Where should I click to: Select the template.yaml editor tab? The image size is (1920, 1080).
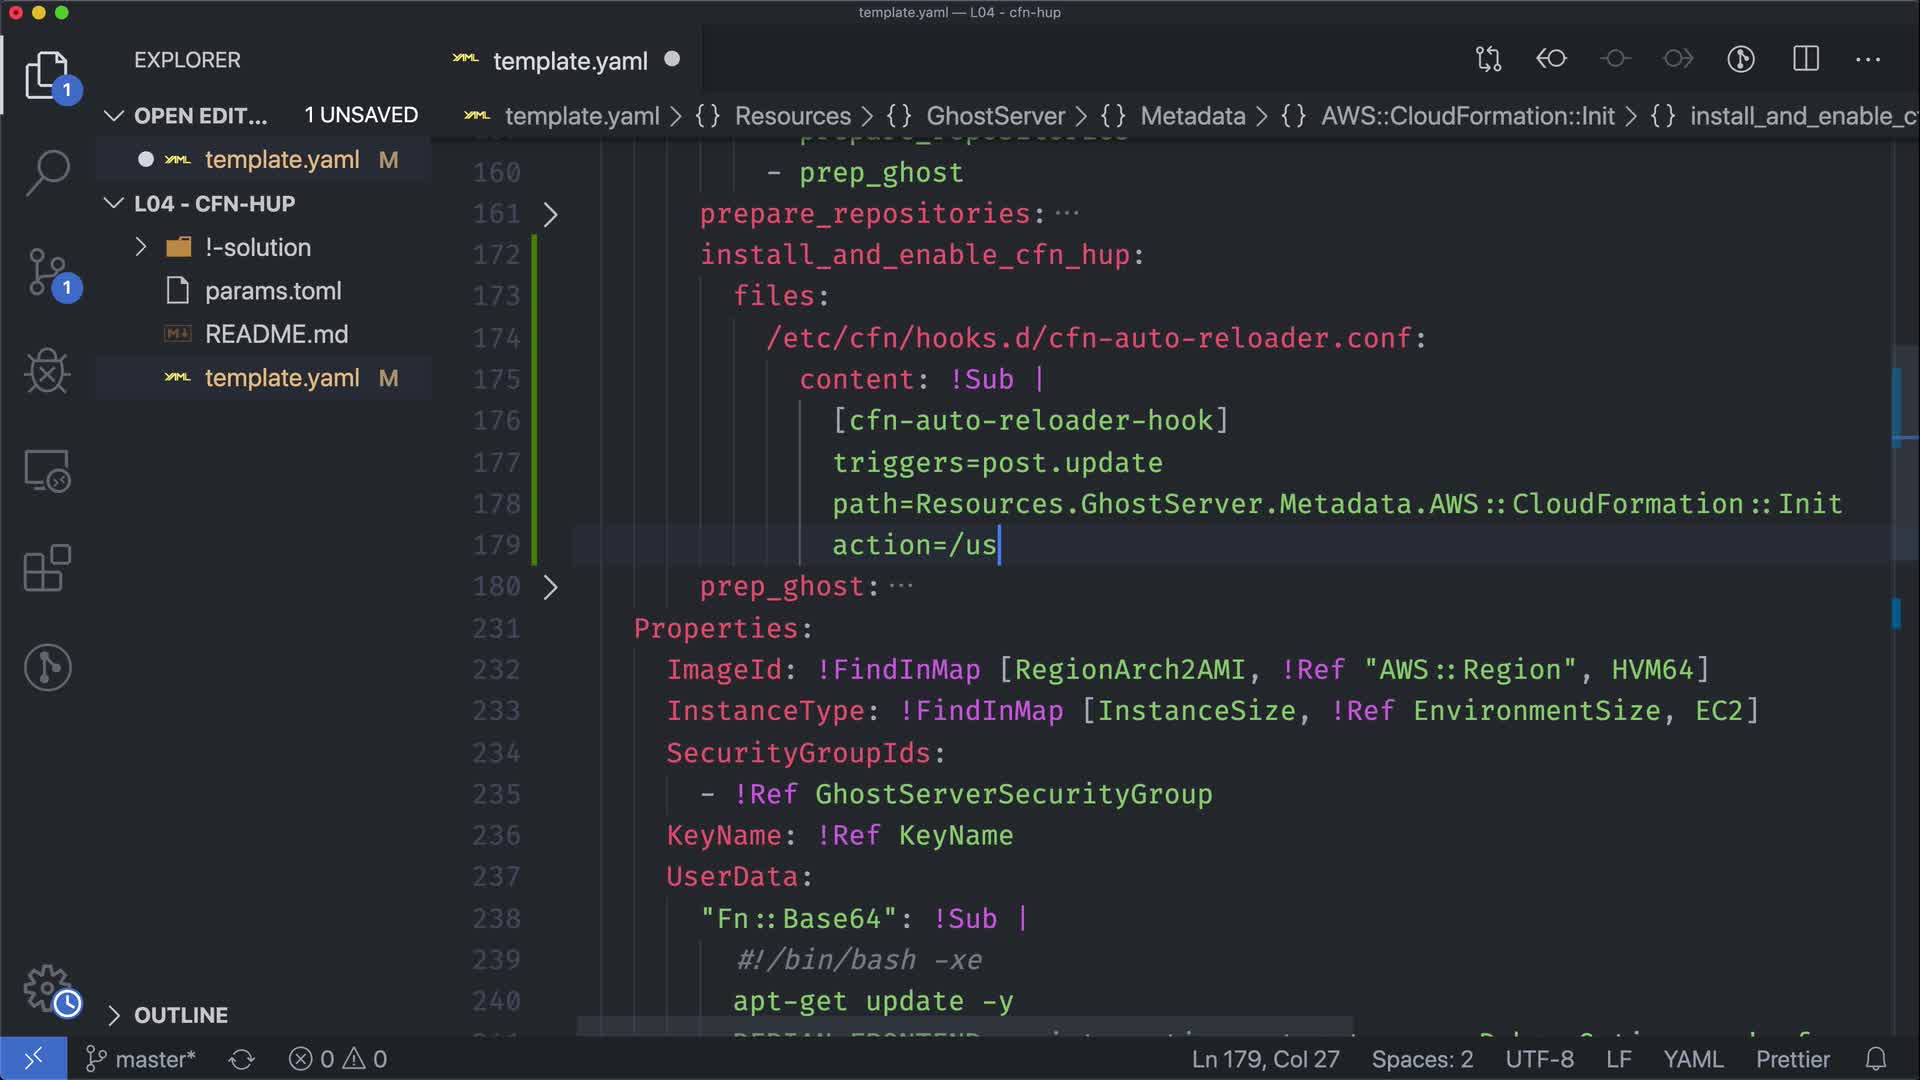point(569,61)
